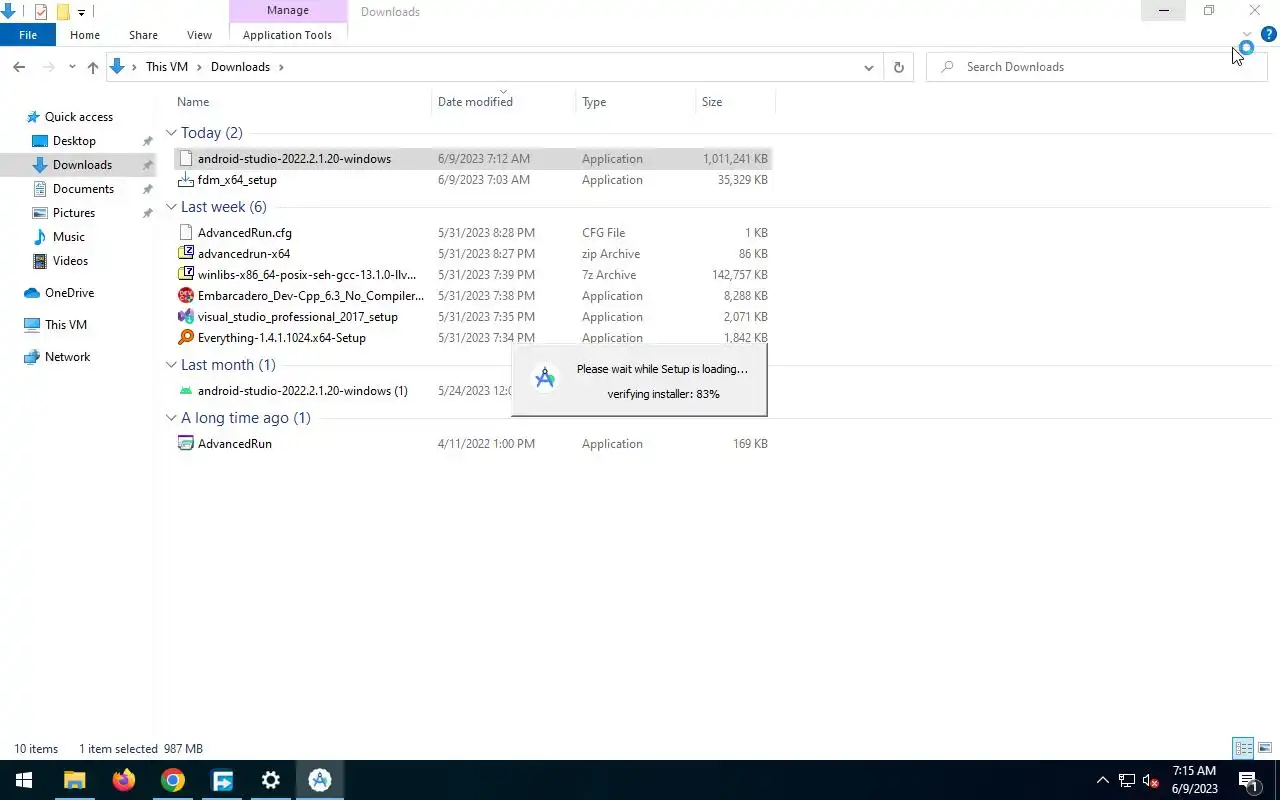Switch to Details view layout

[x=1243, y=748]
